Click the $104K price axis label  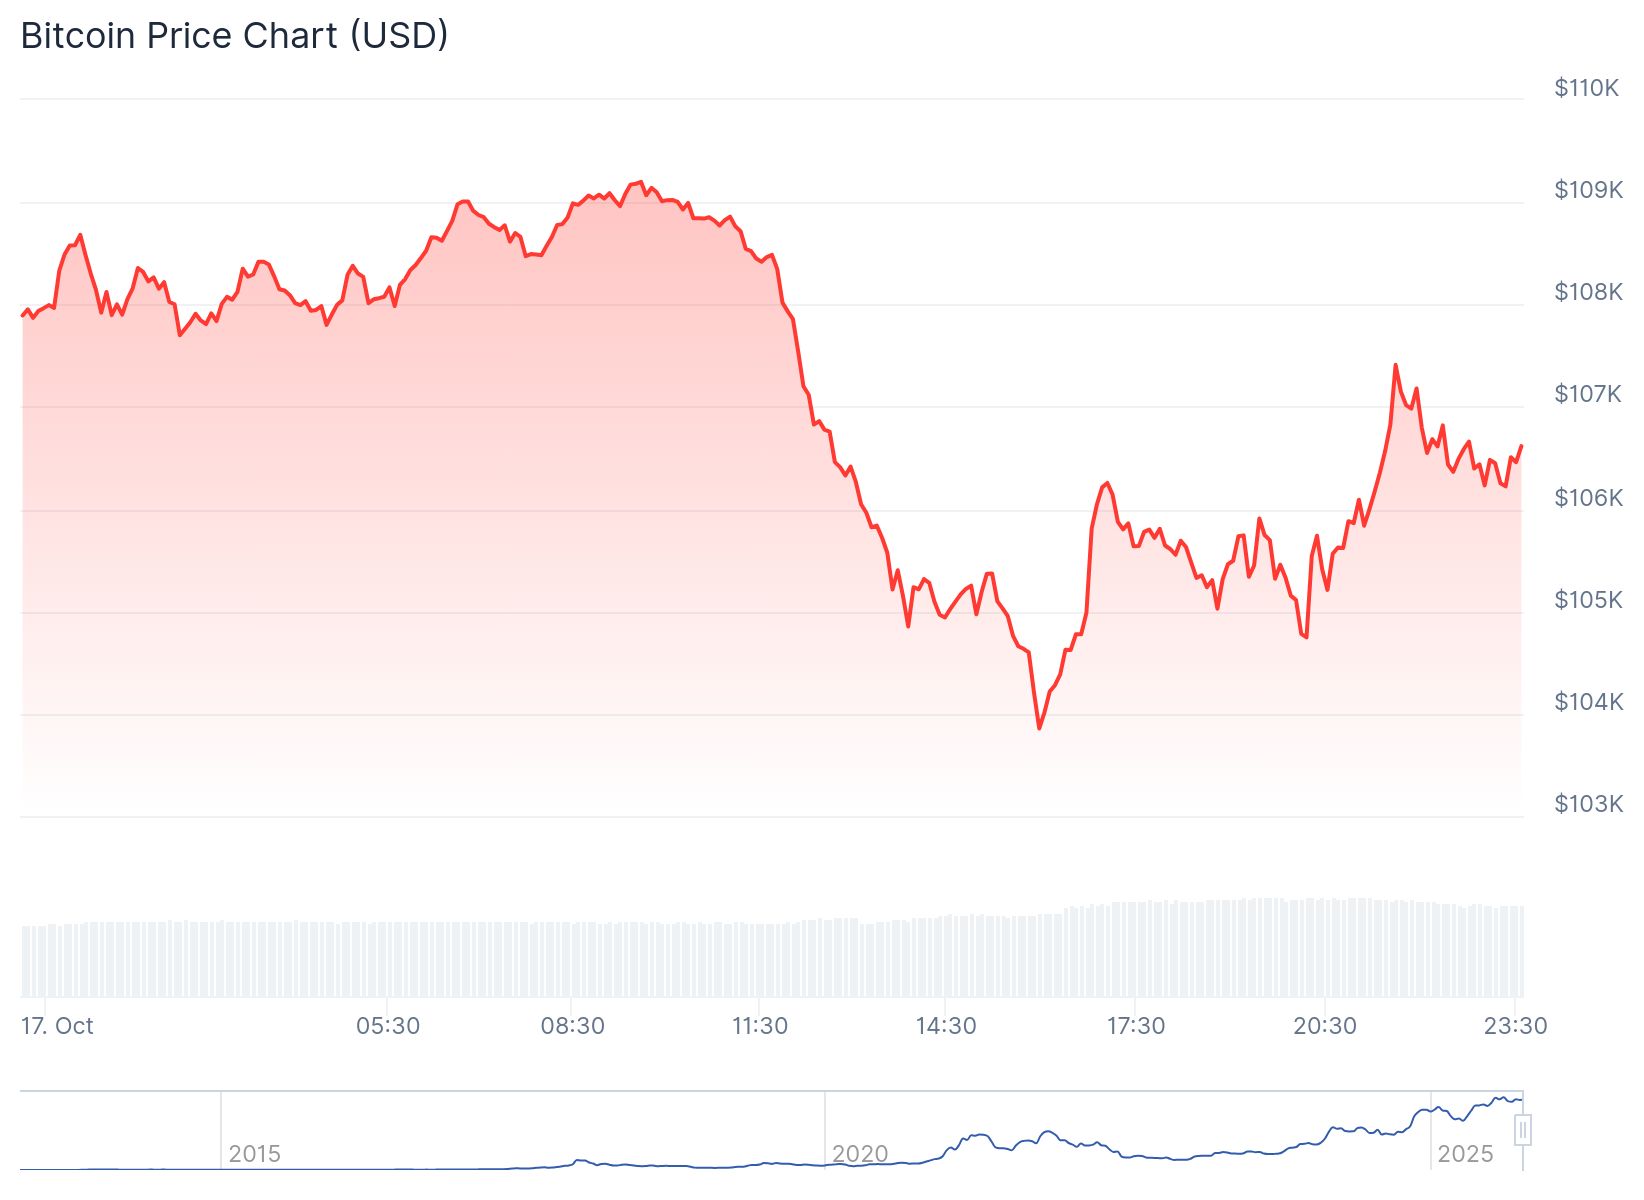1588,702
